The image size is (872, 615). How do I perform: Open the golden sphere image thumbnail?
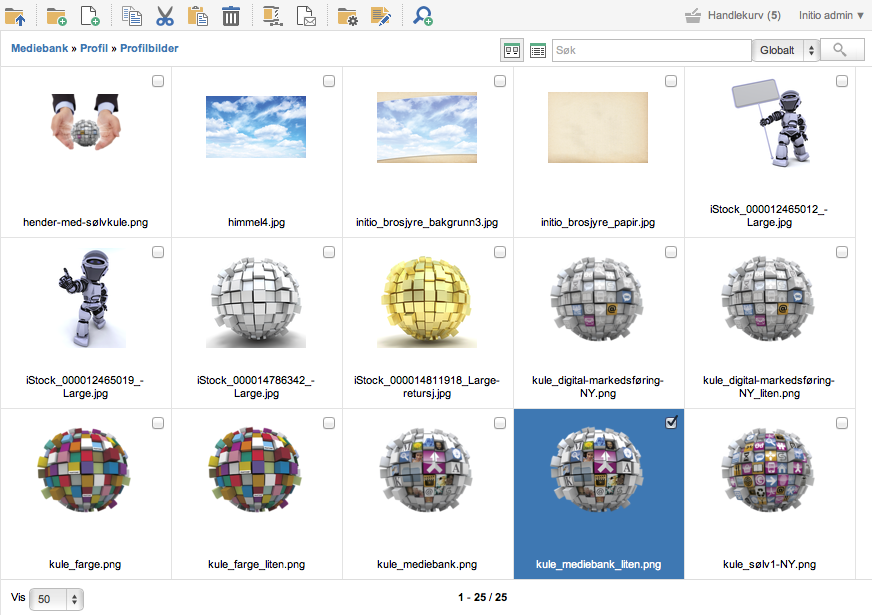pyautogui.click(x=427, y=299)
